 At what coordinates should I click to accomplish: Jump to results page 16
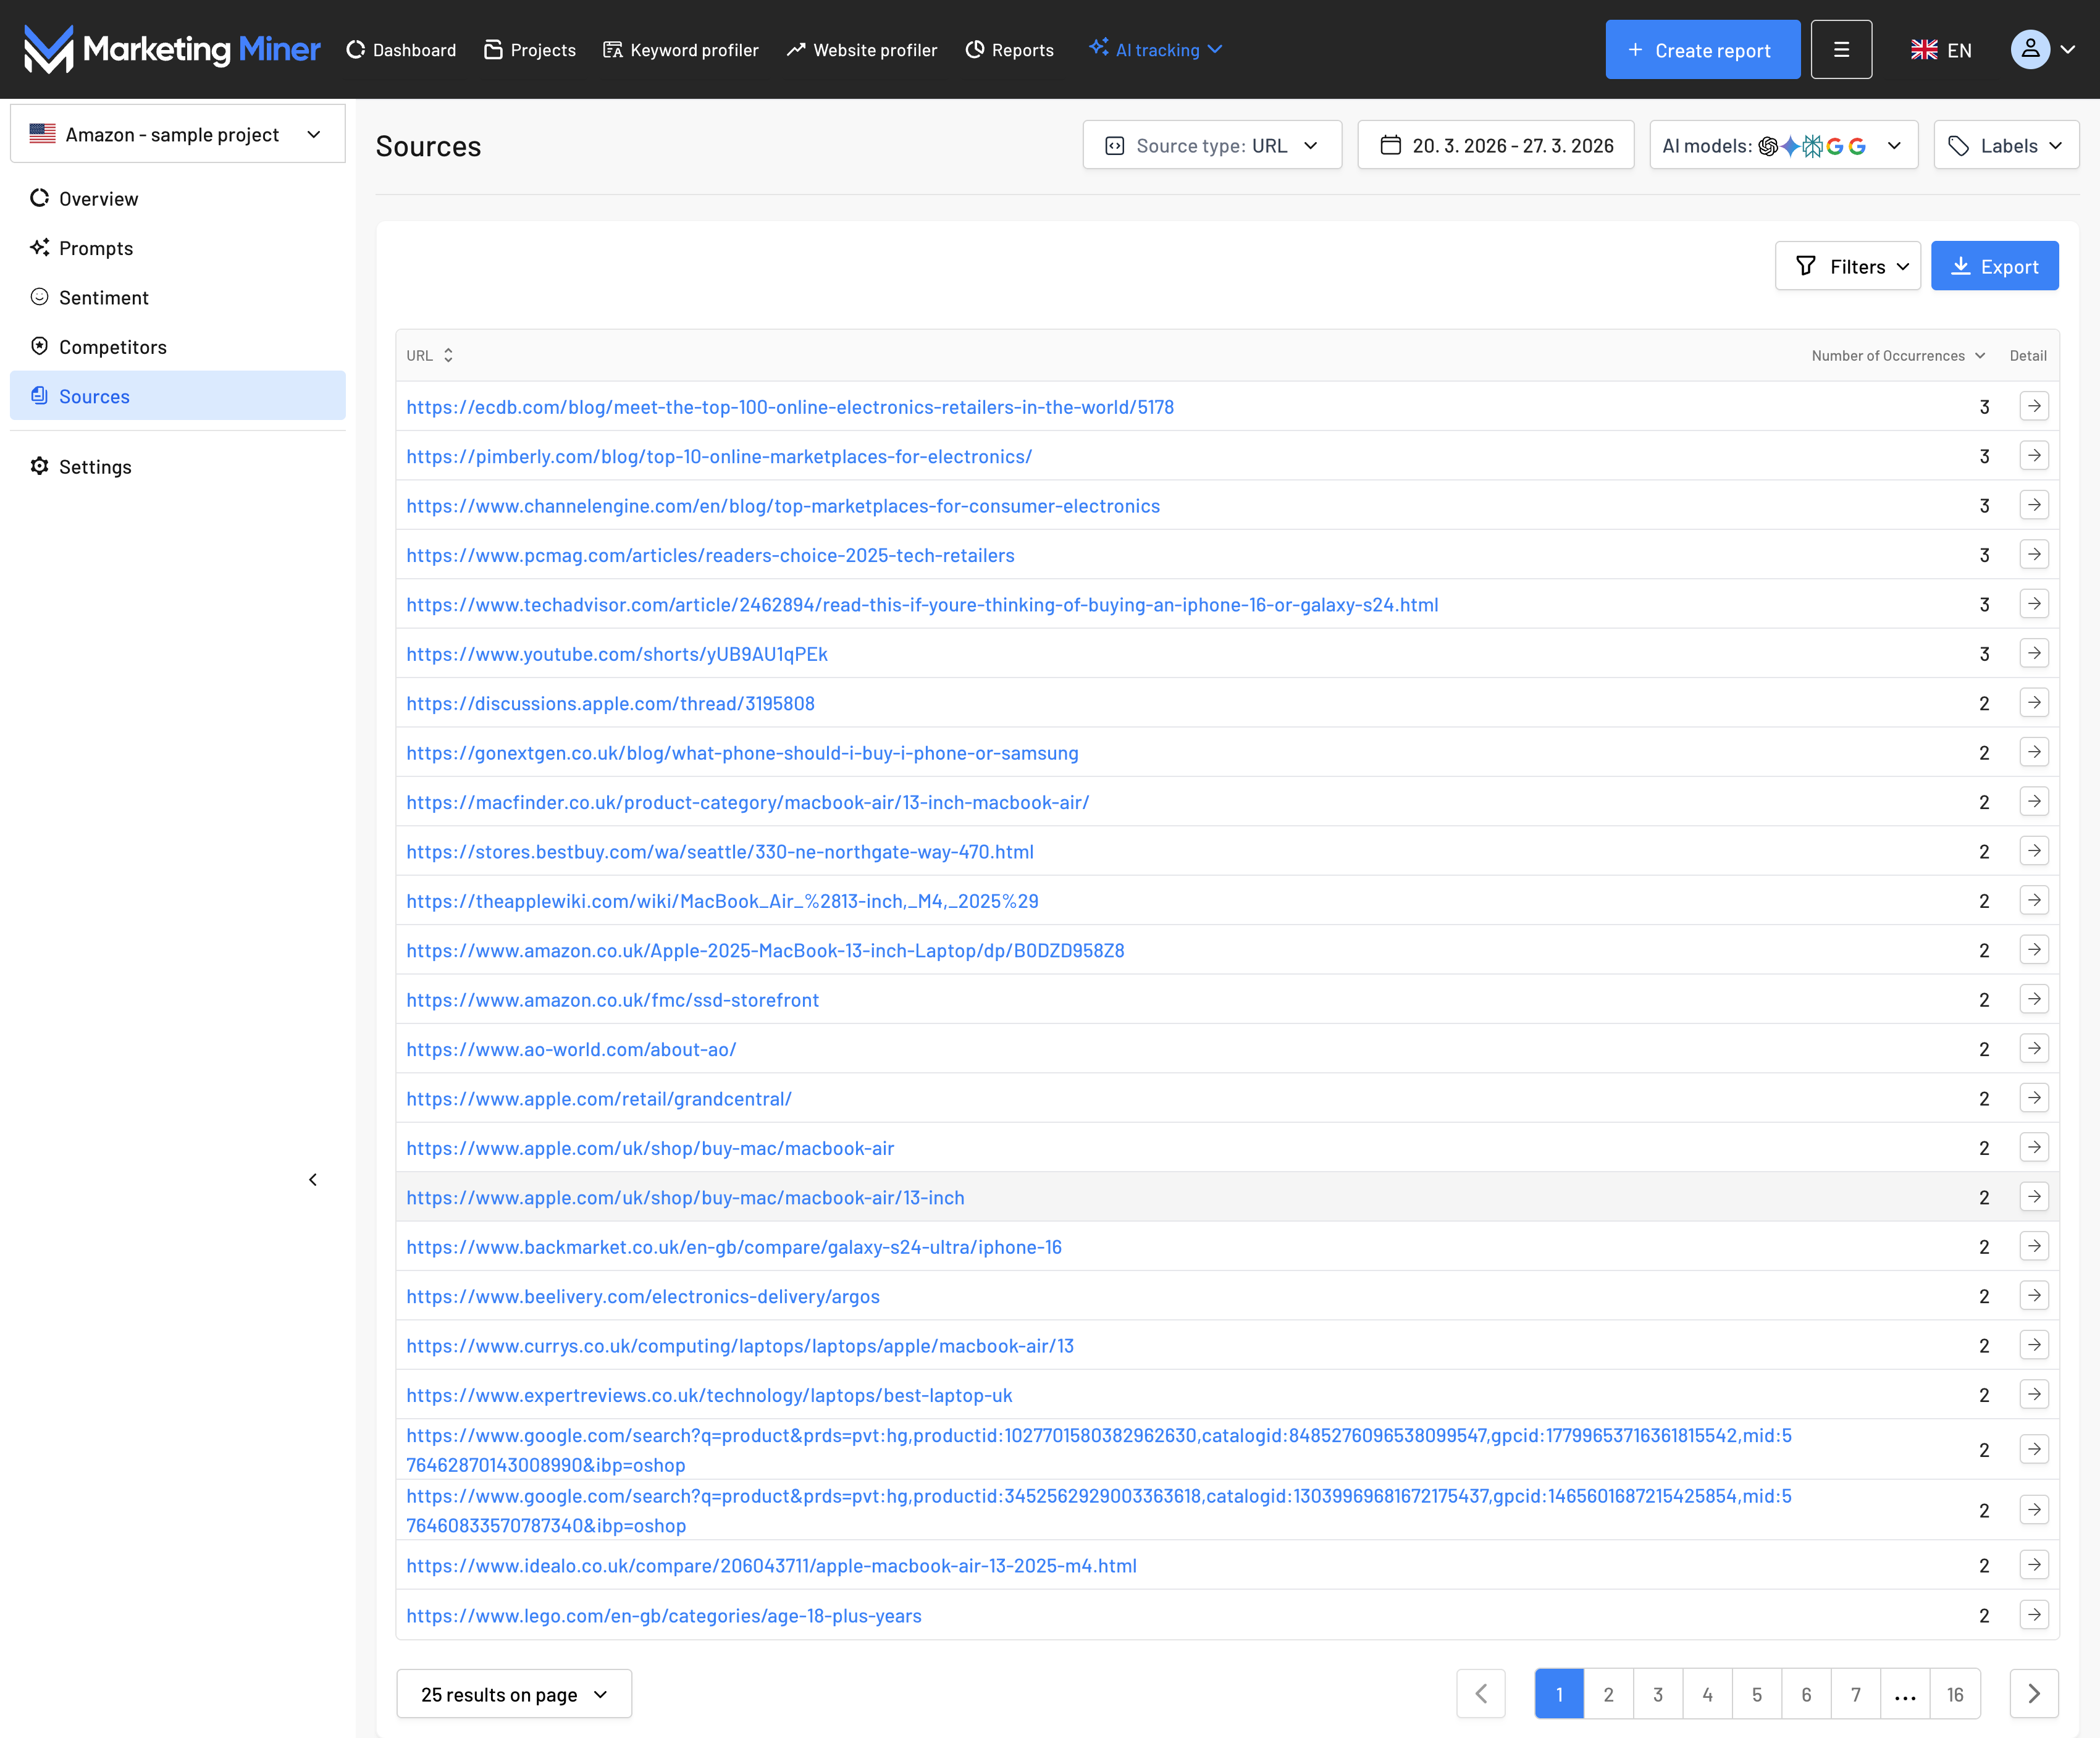(x=1954, y=1694)
